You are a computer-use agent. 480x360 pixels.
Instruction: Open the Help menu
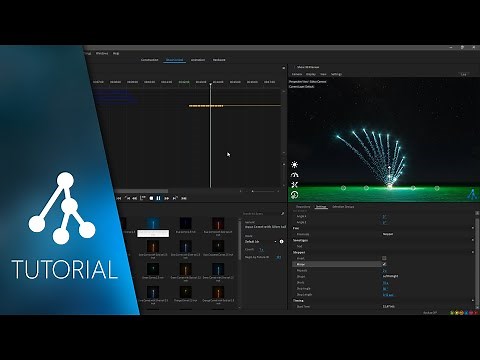116,53
